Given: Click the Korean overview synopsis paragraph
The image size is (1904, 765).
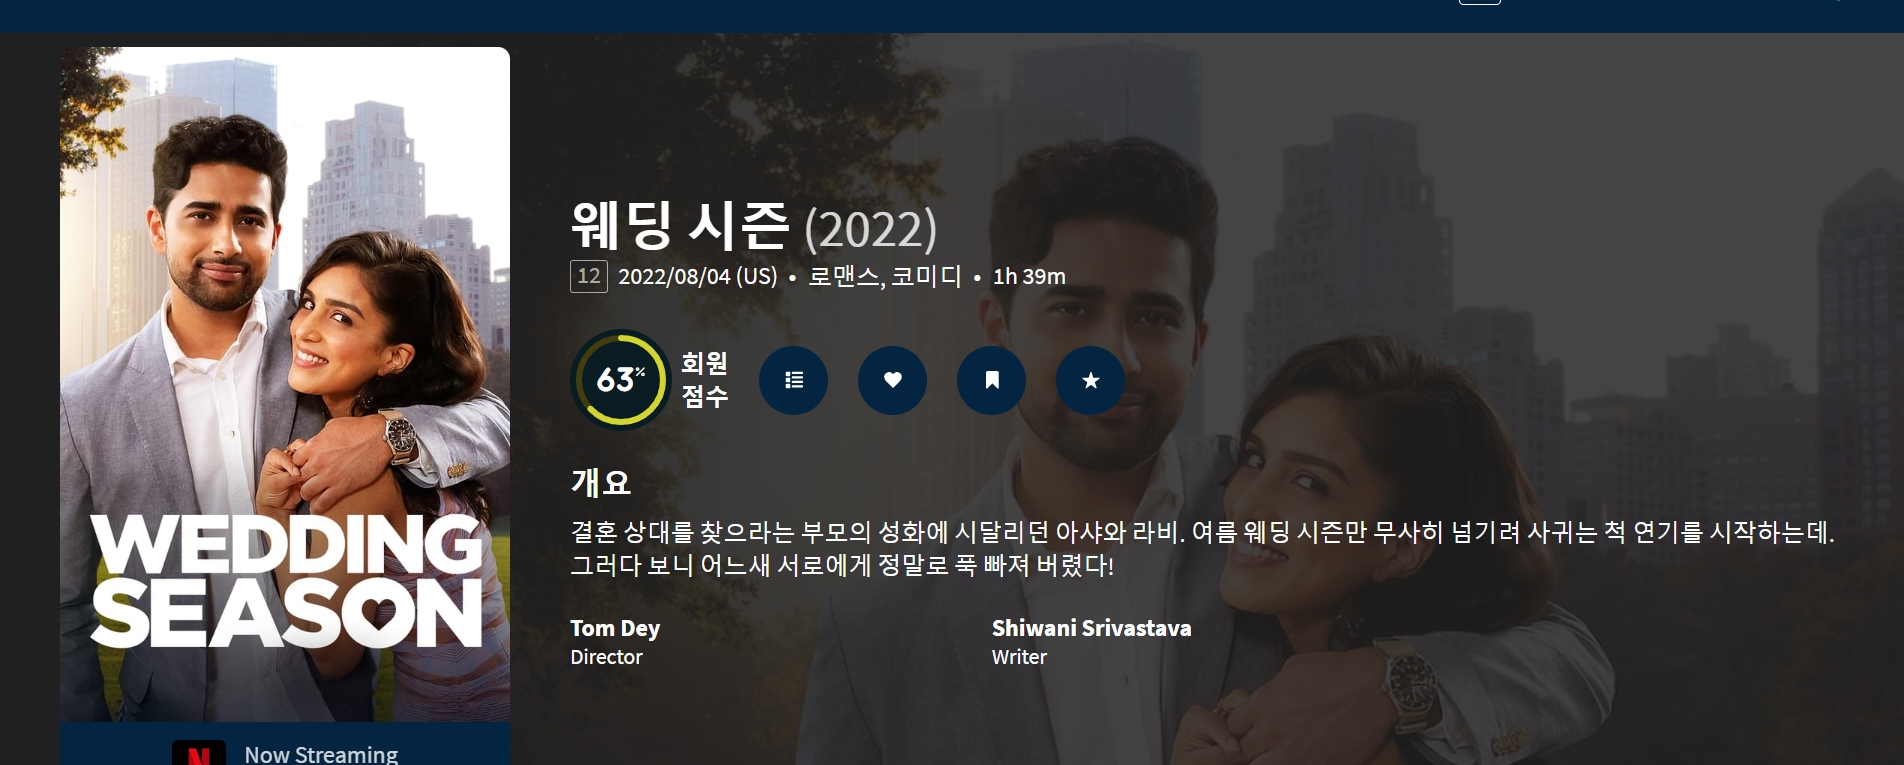Looking at the screenshot, I should coord(1202,548).
